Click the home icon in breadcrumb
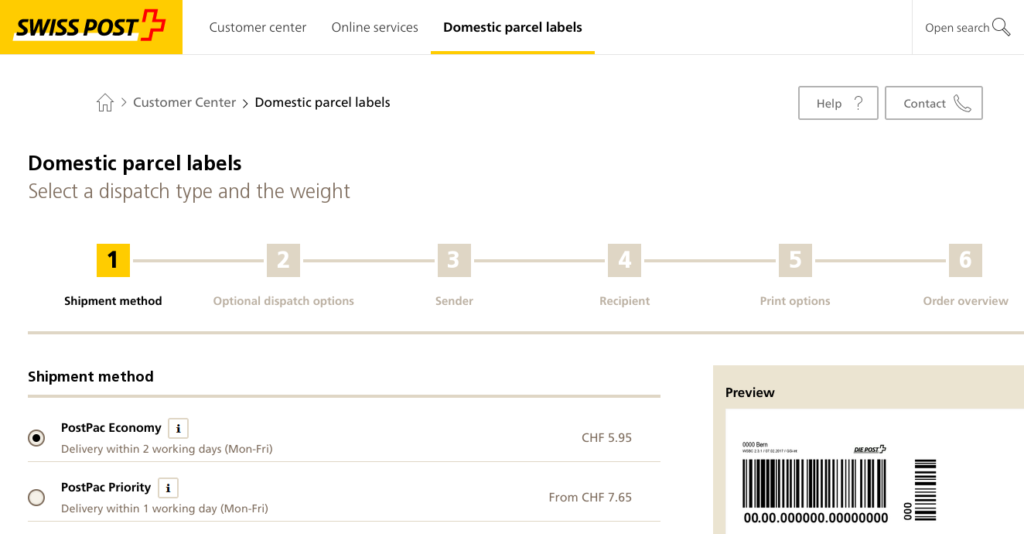 [x=105, y=102]
